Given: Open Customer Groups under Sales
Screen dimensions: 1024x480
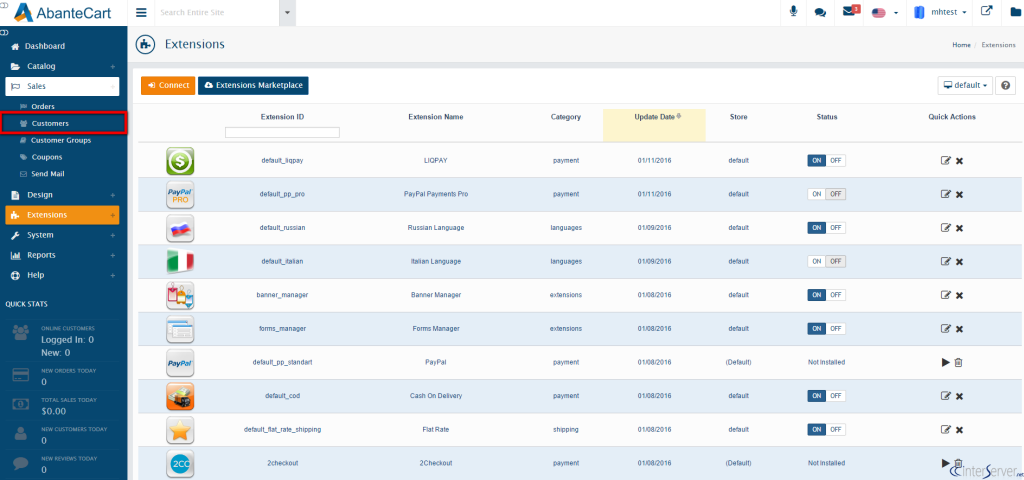Looking at the screenshot, I should coord(61,140).
